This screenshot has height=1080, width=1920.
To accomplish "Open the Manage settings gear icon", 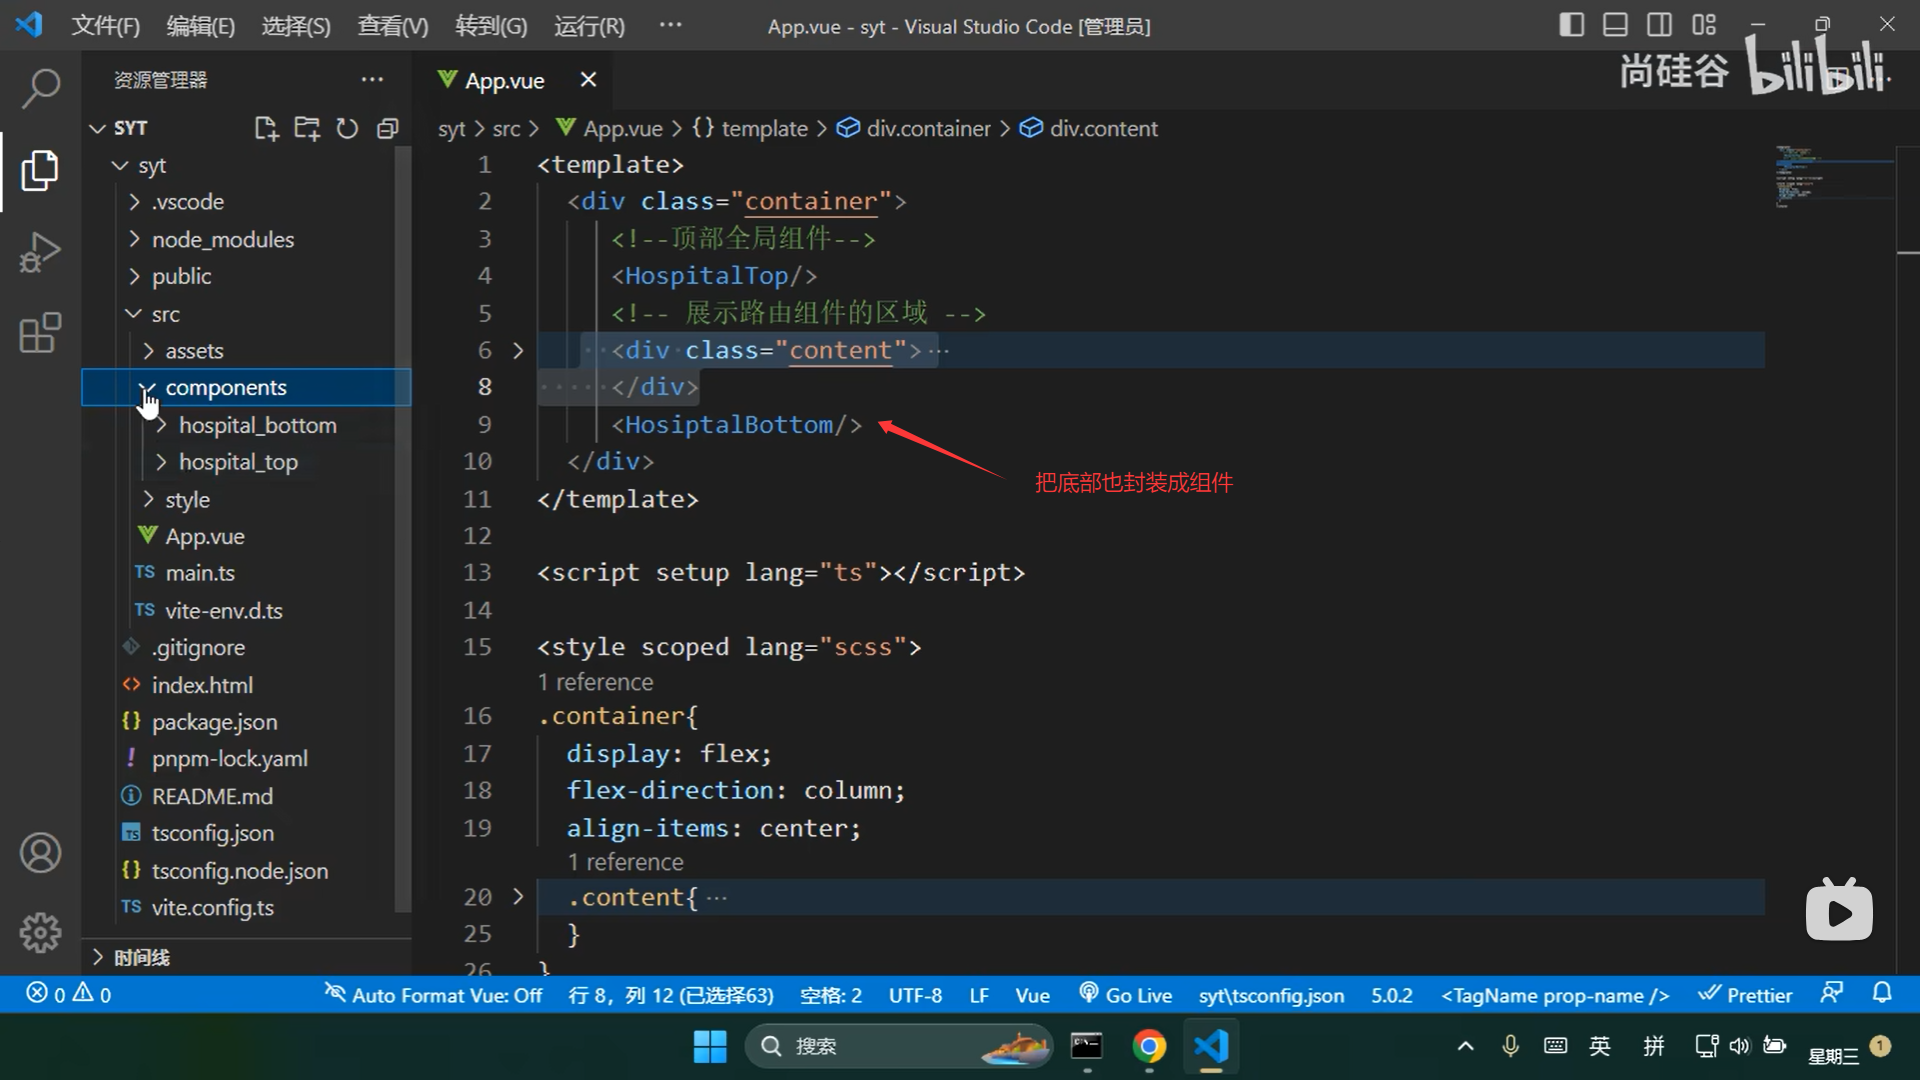I will click(x=40, y=932).
